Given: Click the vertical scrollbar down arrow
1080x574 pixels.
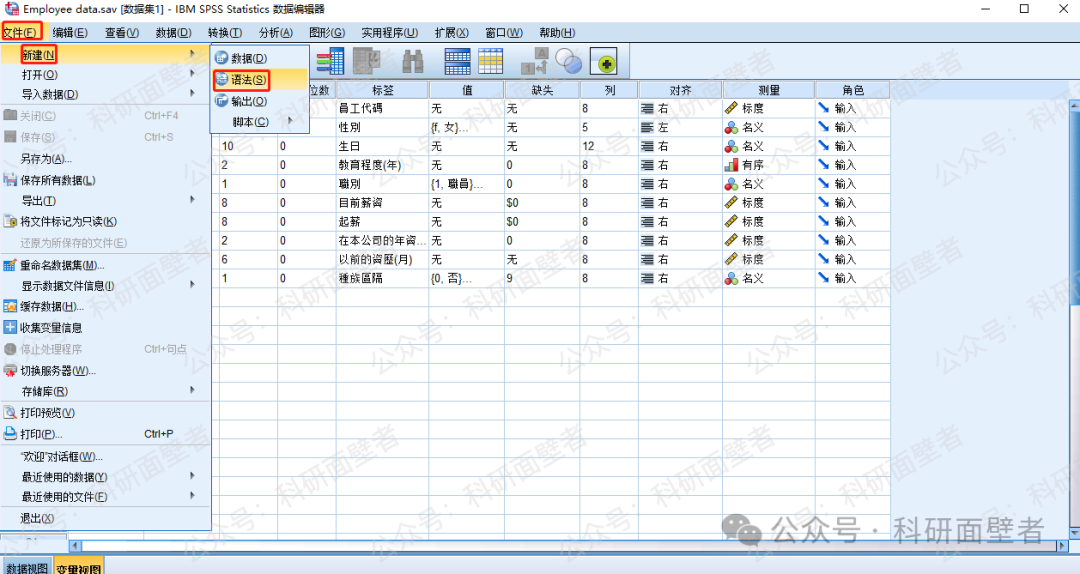Looking at the screenshot, I should (x=1074, y=533).
